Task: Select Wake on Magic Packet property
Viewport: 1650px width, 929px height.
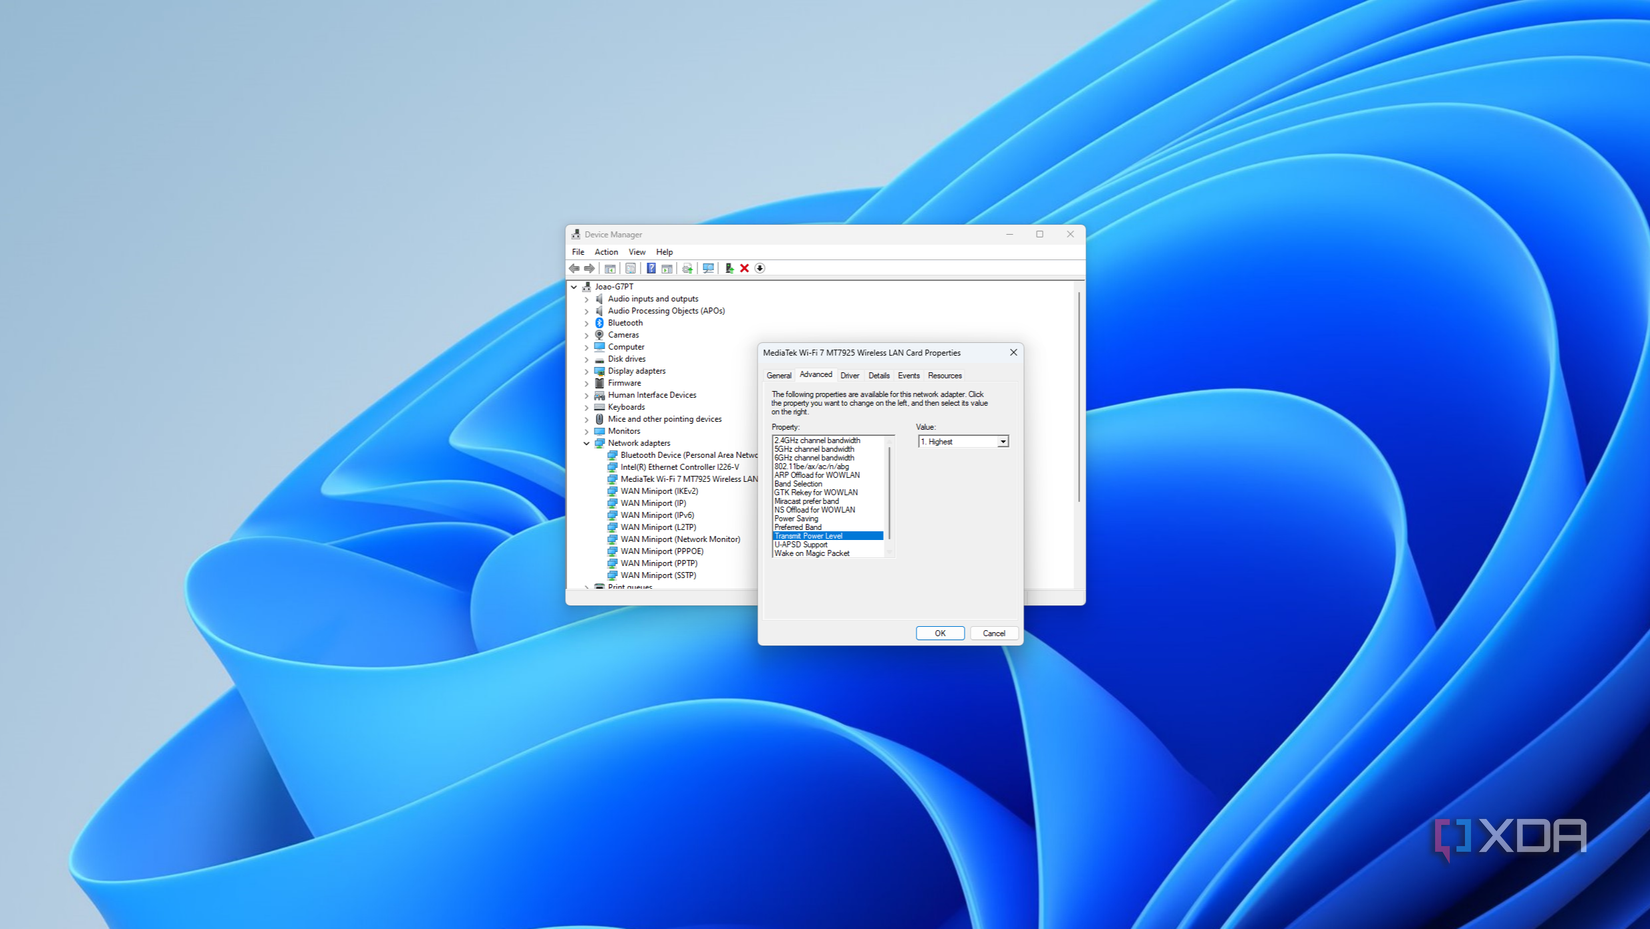Action: 828,553
